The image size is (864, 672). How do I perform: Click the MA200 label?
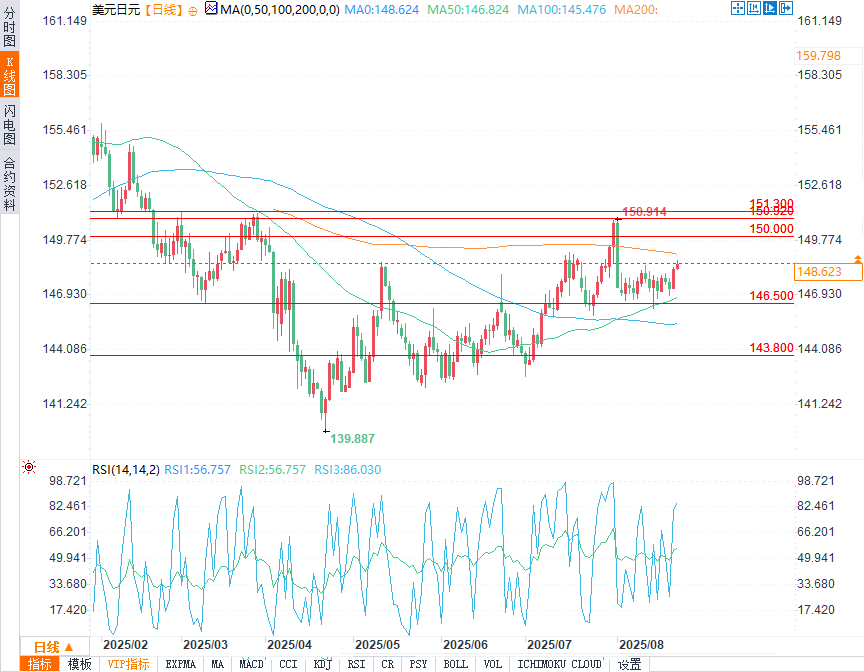tap(635, 9)
